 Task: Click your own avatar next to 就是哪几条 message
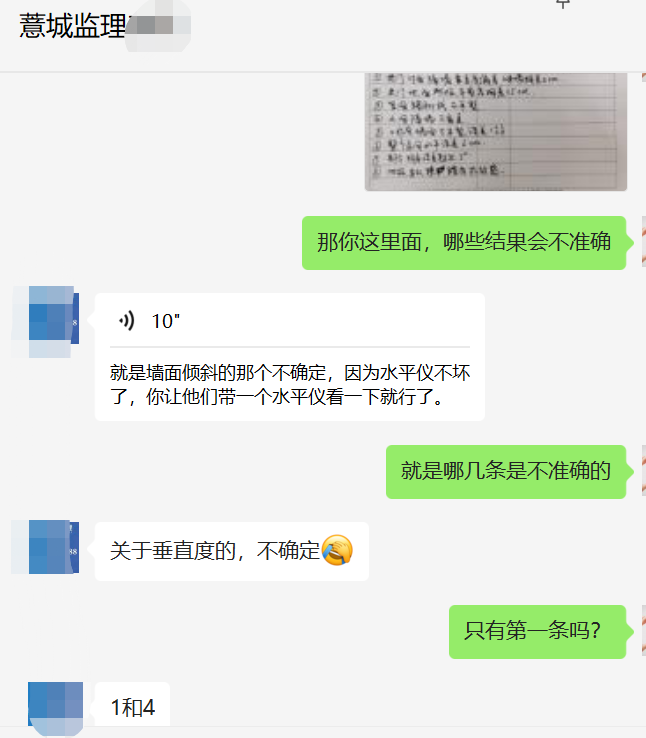tap(644, 471)
